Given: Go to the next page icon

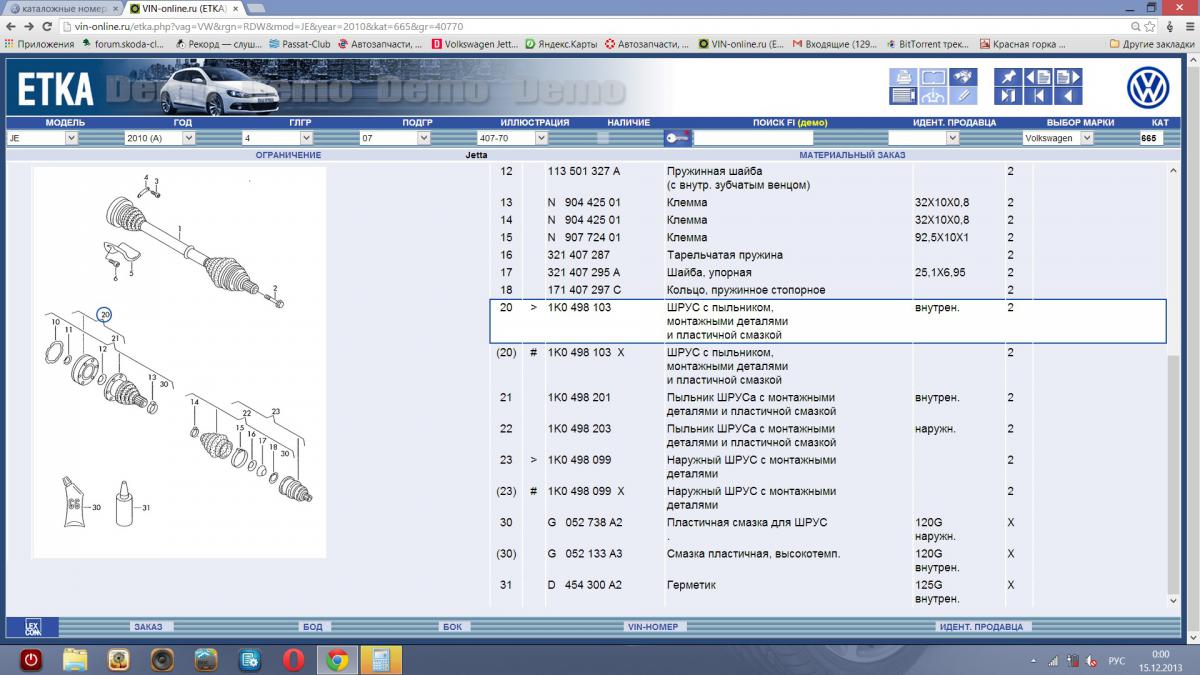Looking at the screenshot, I should pos(1068,77).
